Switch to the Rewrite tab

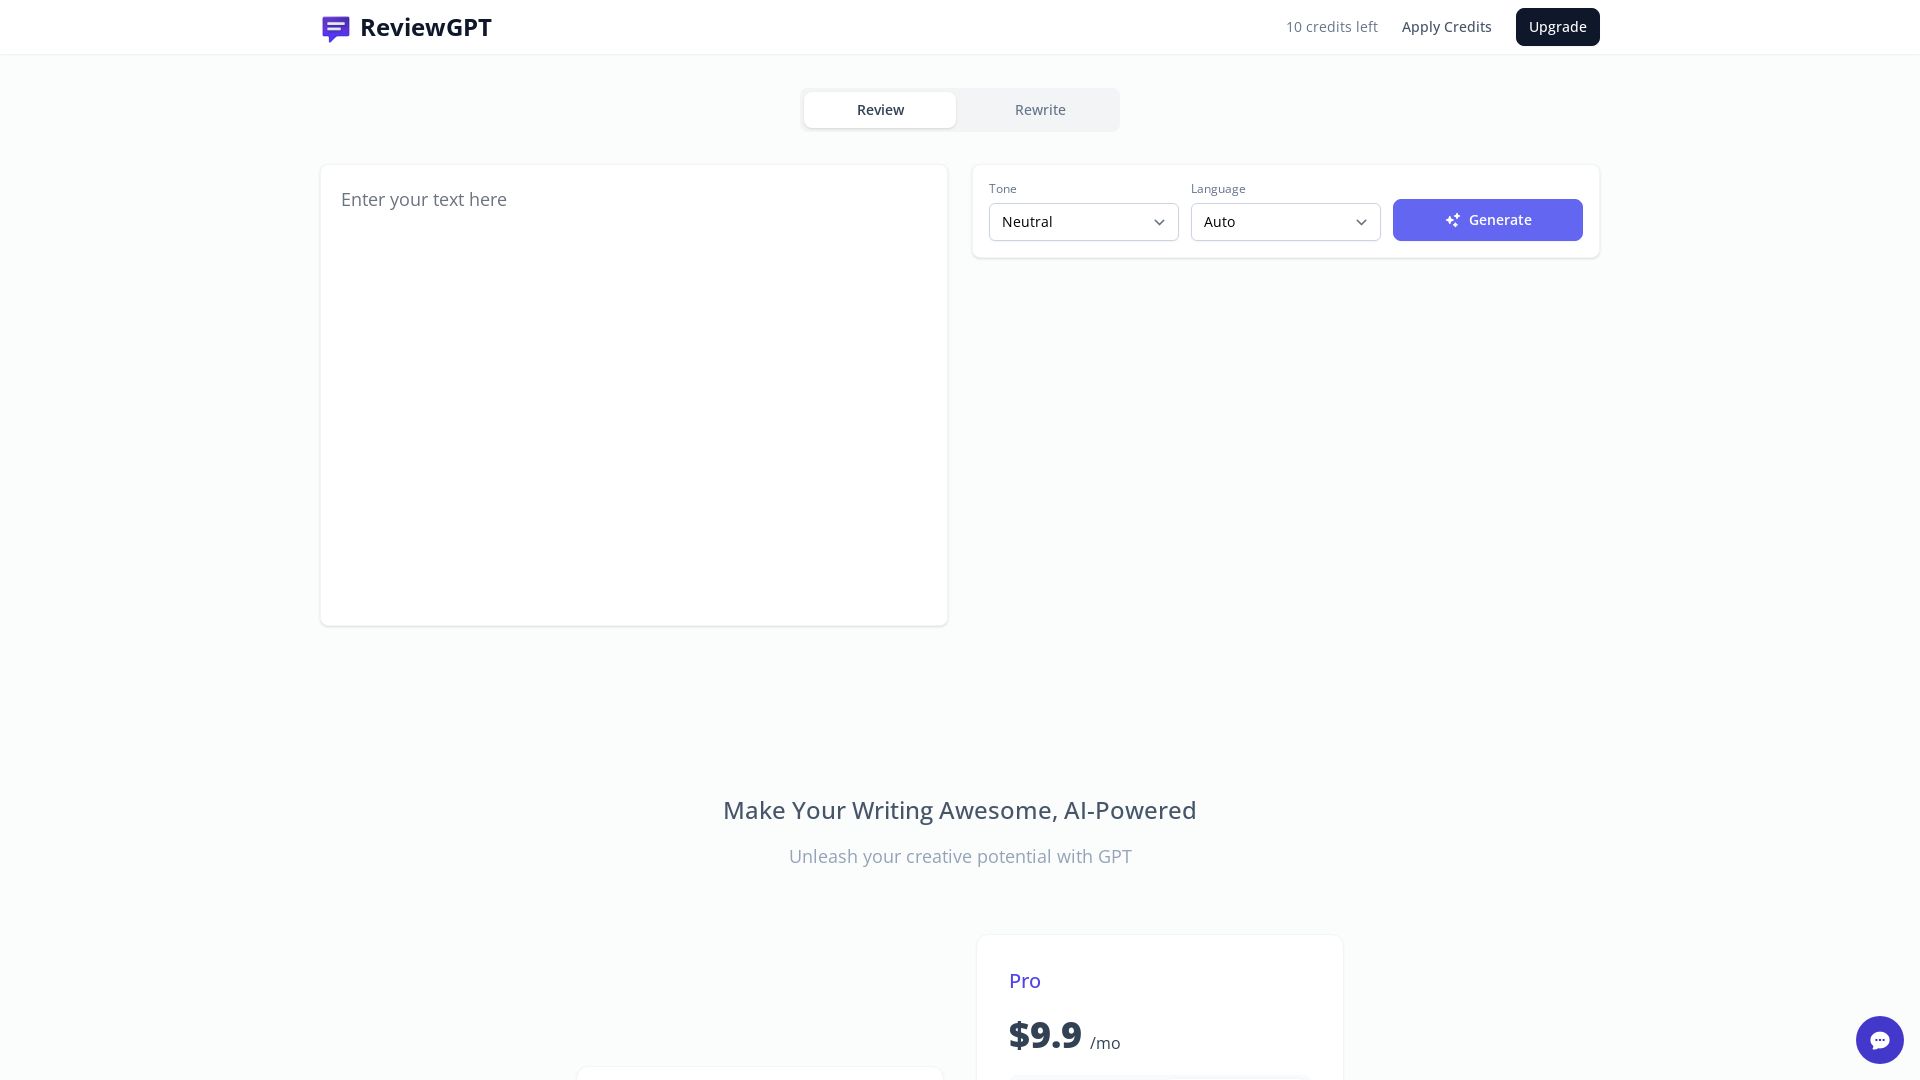1040,110
